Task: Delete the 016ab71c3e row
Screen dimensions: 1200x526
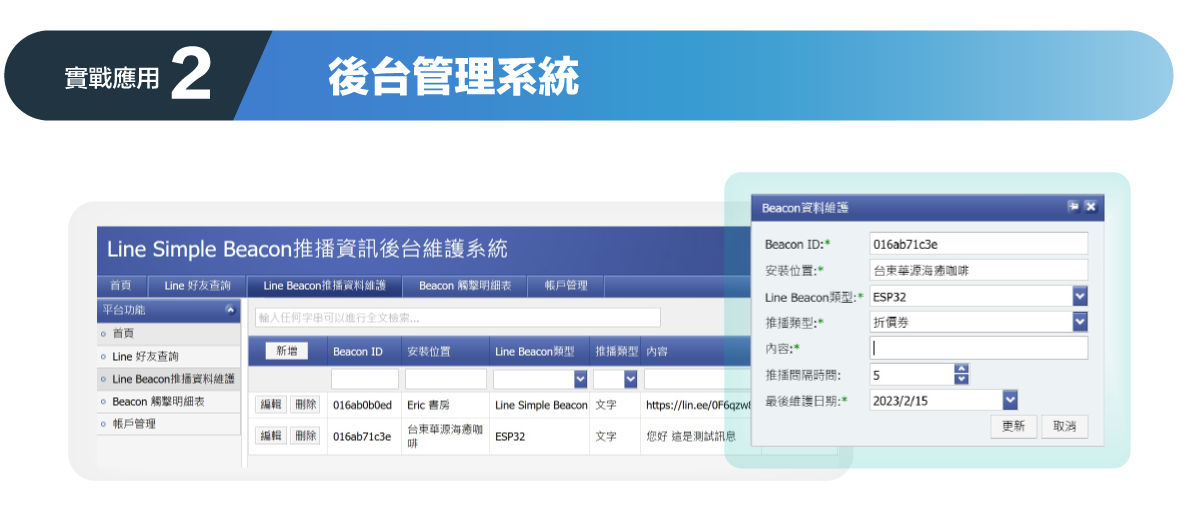Action: click(305, 436)
